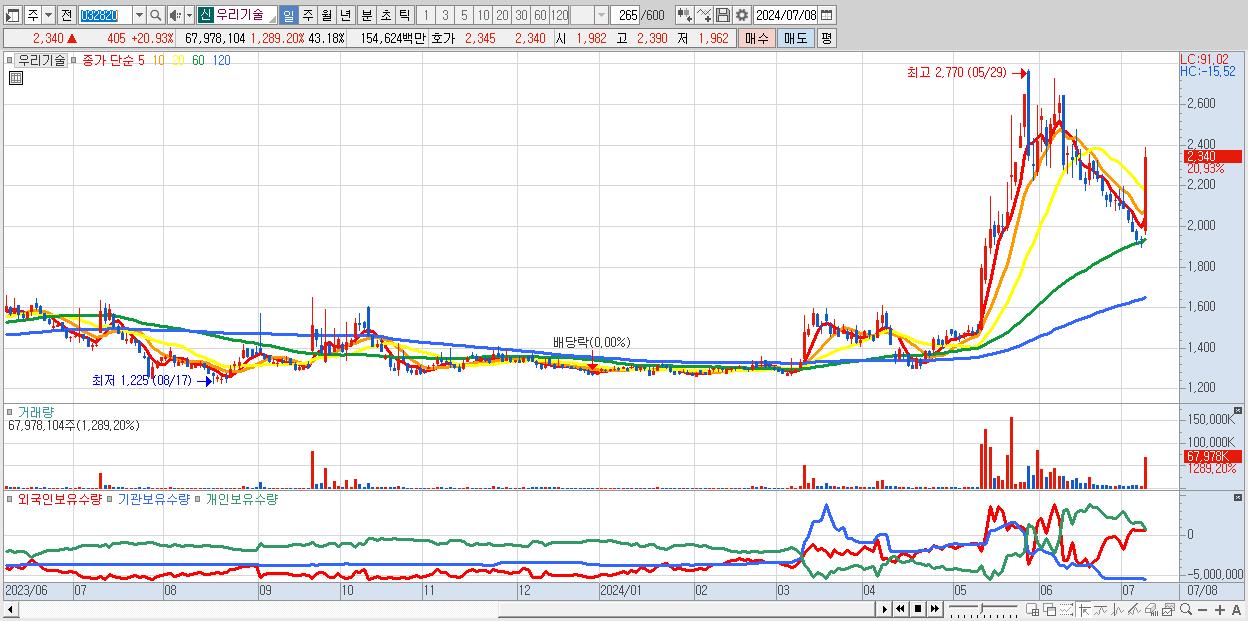
Task: Click the speaker sound icon
Action: pyautogui.click(x=175, y=15)
